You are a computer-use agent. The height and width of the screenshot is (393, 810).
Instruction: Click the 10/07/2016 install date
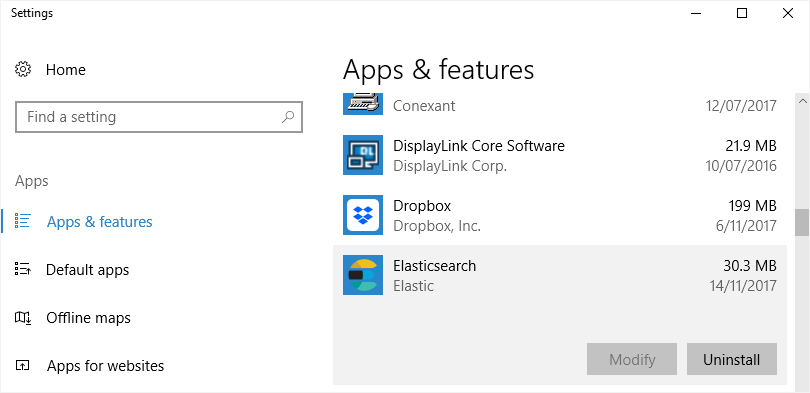pyautogui.click(x=741, y=166)
